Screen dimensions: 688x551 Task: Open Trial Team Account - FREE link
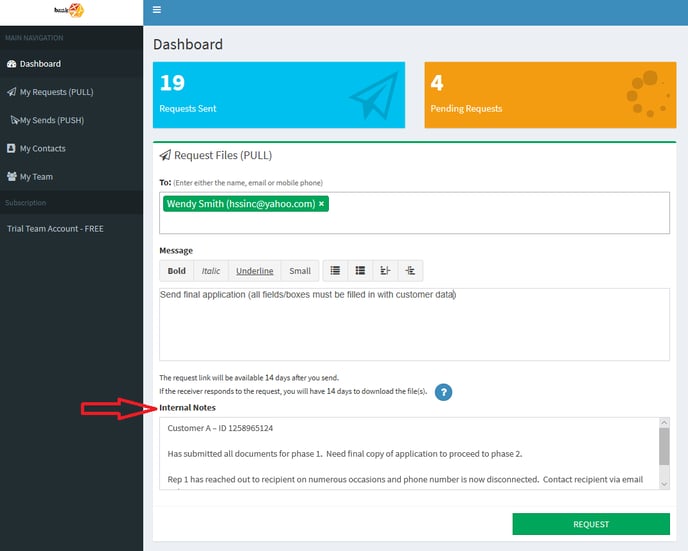point(55,229)
